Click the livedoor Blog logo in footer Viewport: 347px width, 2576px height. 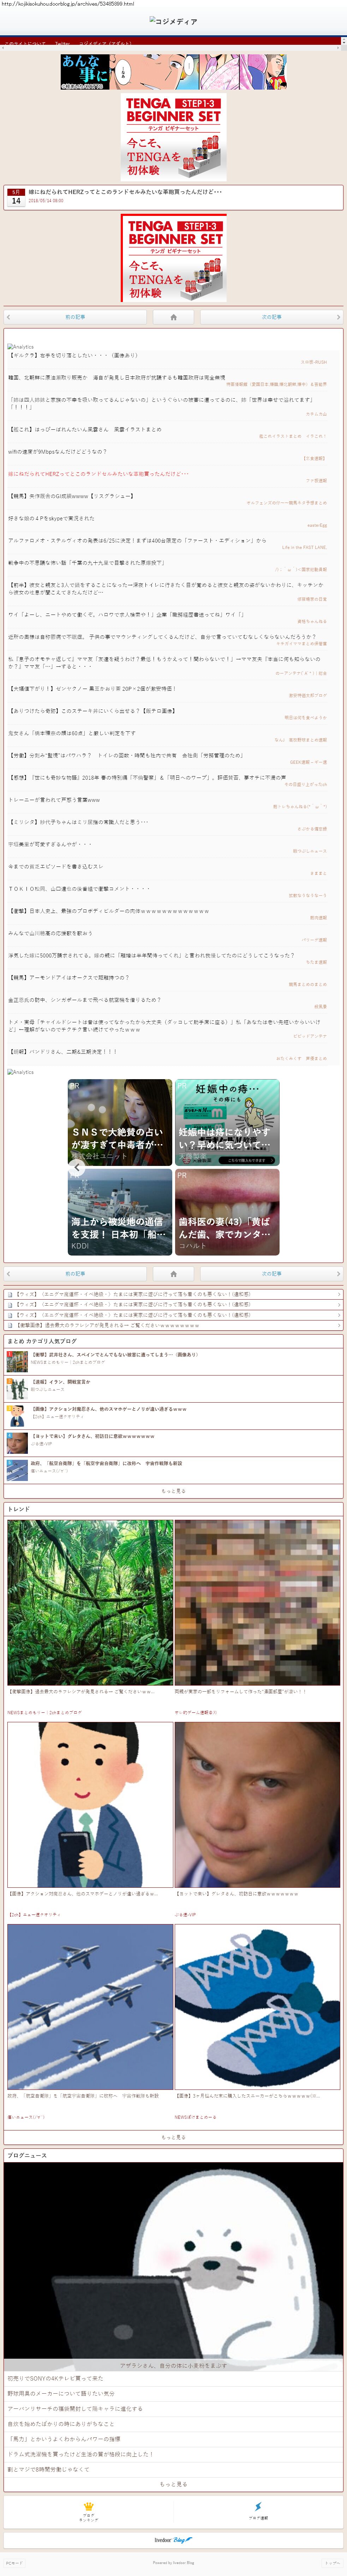point(173,2539)
